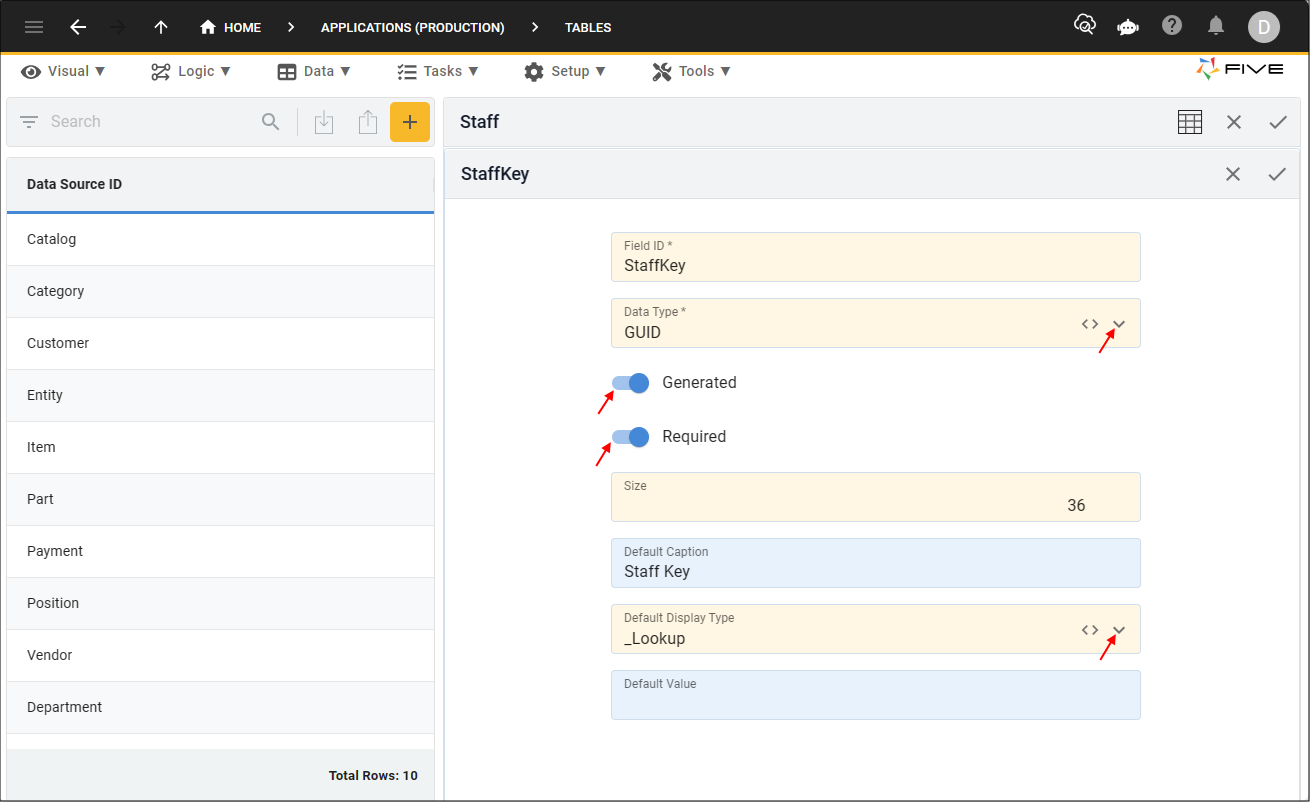Click the Search tables input
This screenshot has height=802, width=1310.
(150, 122)
